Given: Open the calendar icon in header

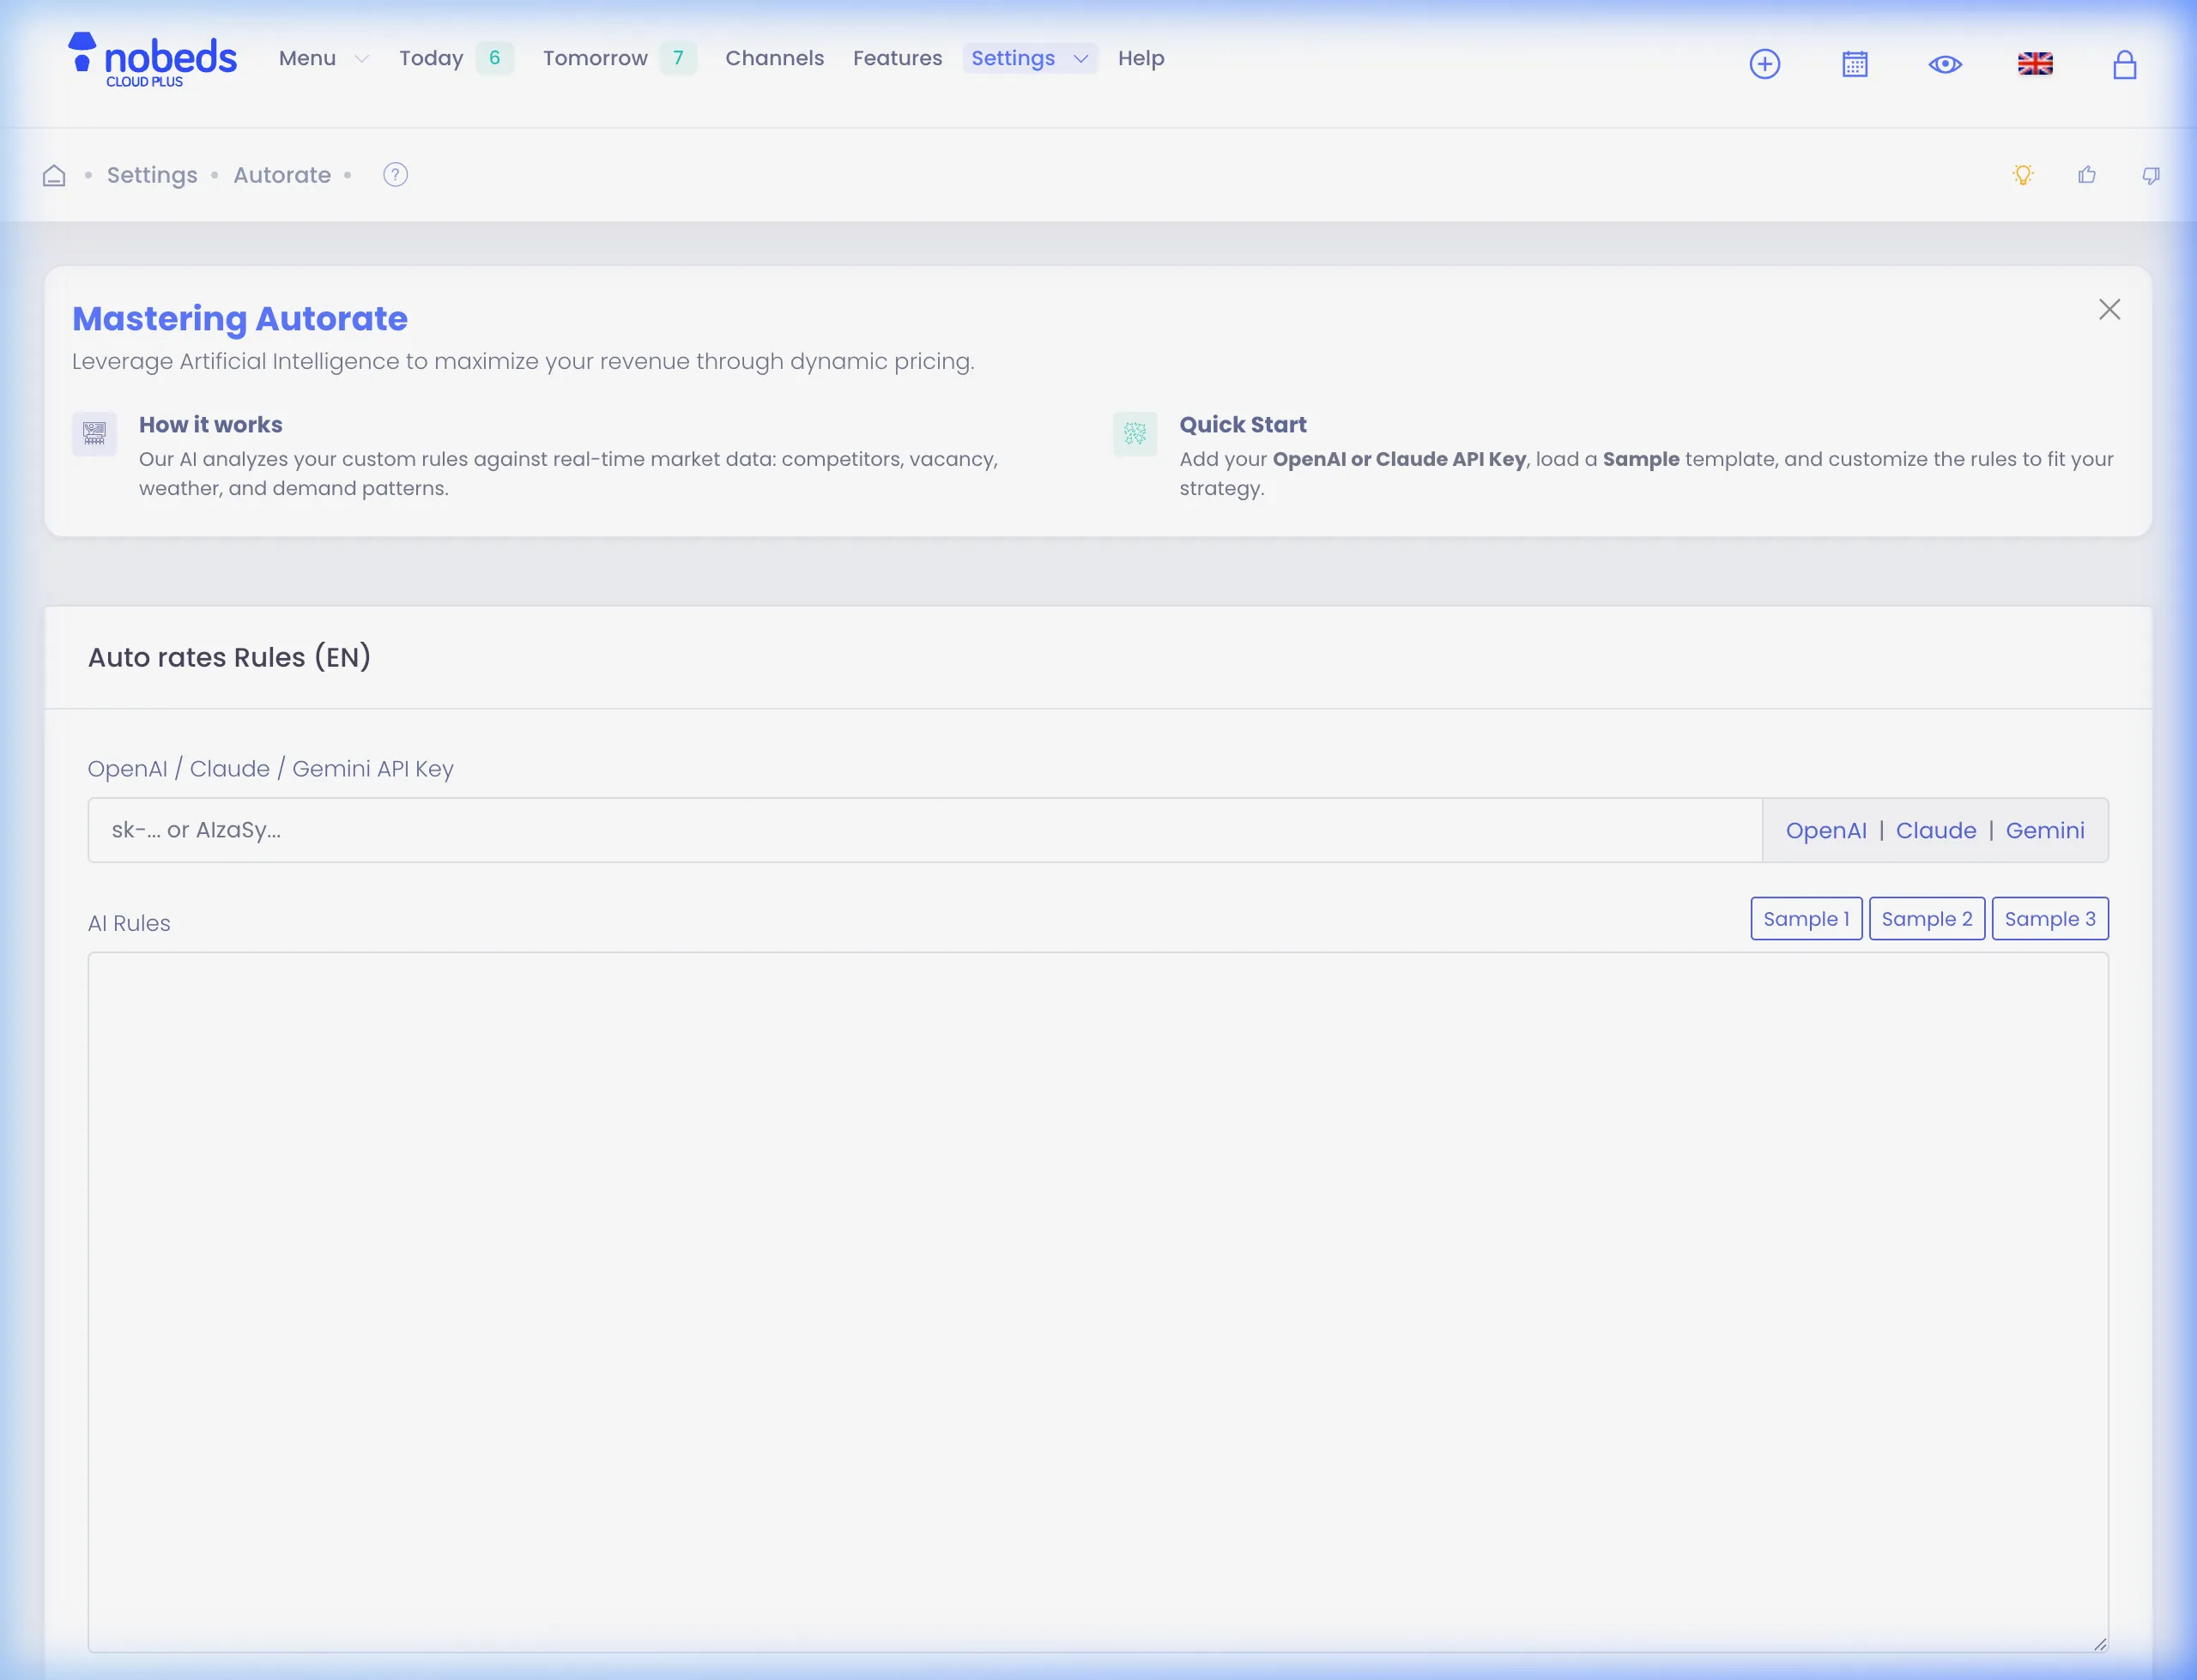Looking at the screenshot, I should tap(1854, 64).
